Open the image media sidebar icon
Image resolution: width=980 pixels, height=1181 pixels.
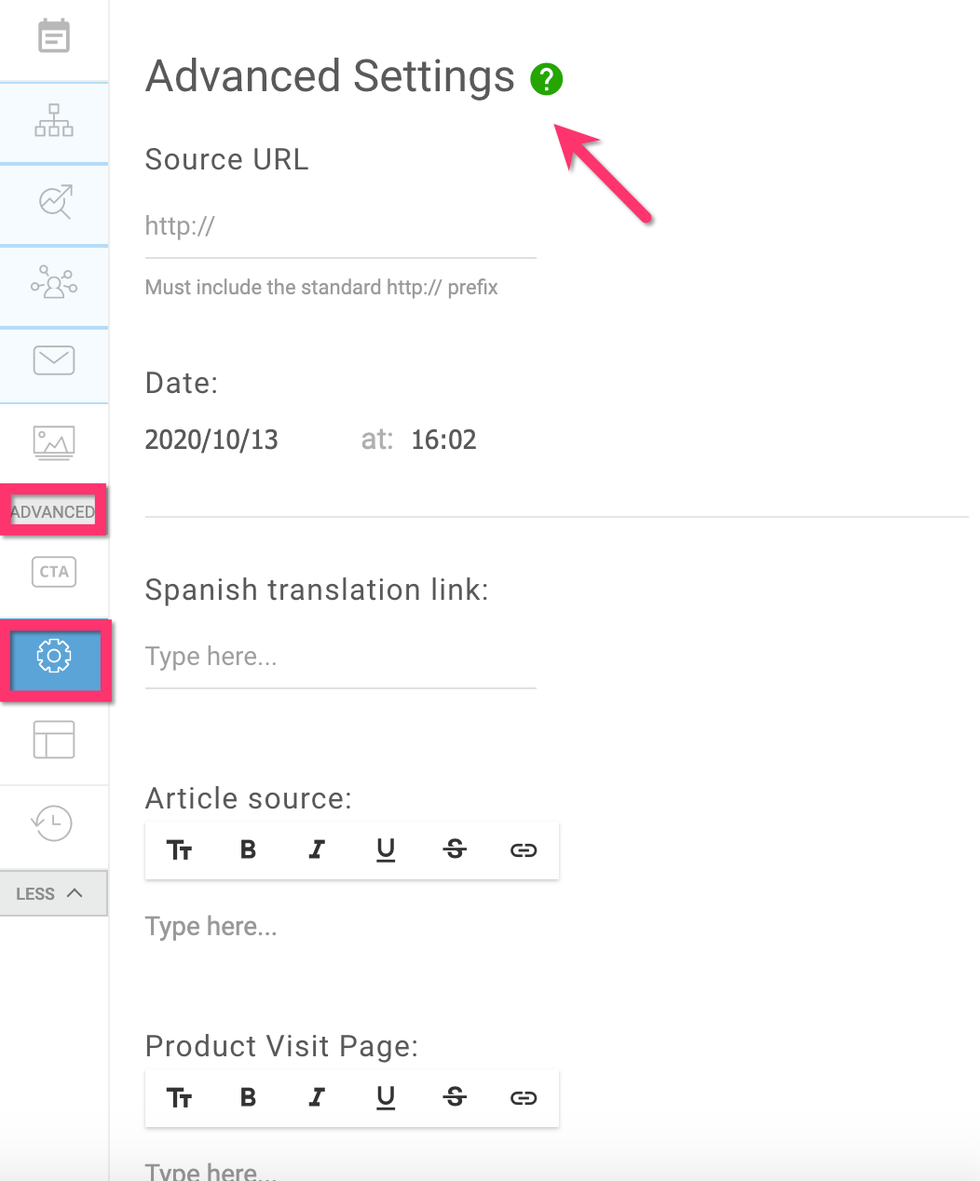(54, 441)
